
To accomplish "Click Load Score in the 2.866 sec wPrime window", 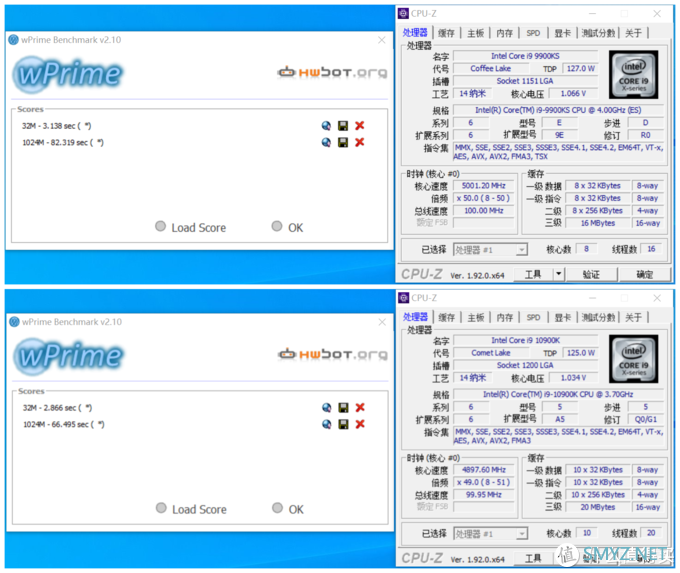I will pyautogui.click(x=191, y=509).
